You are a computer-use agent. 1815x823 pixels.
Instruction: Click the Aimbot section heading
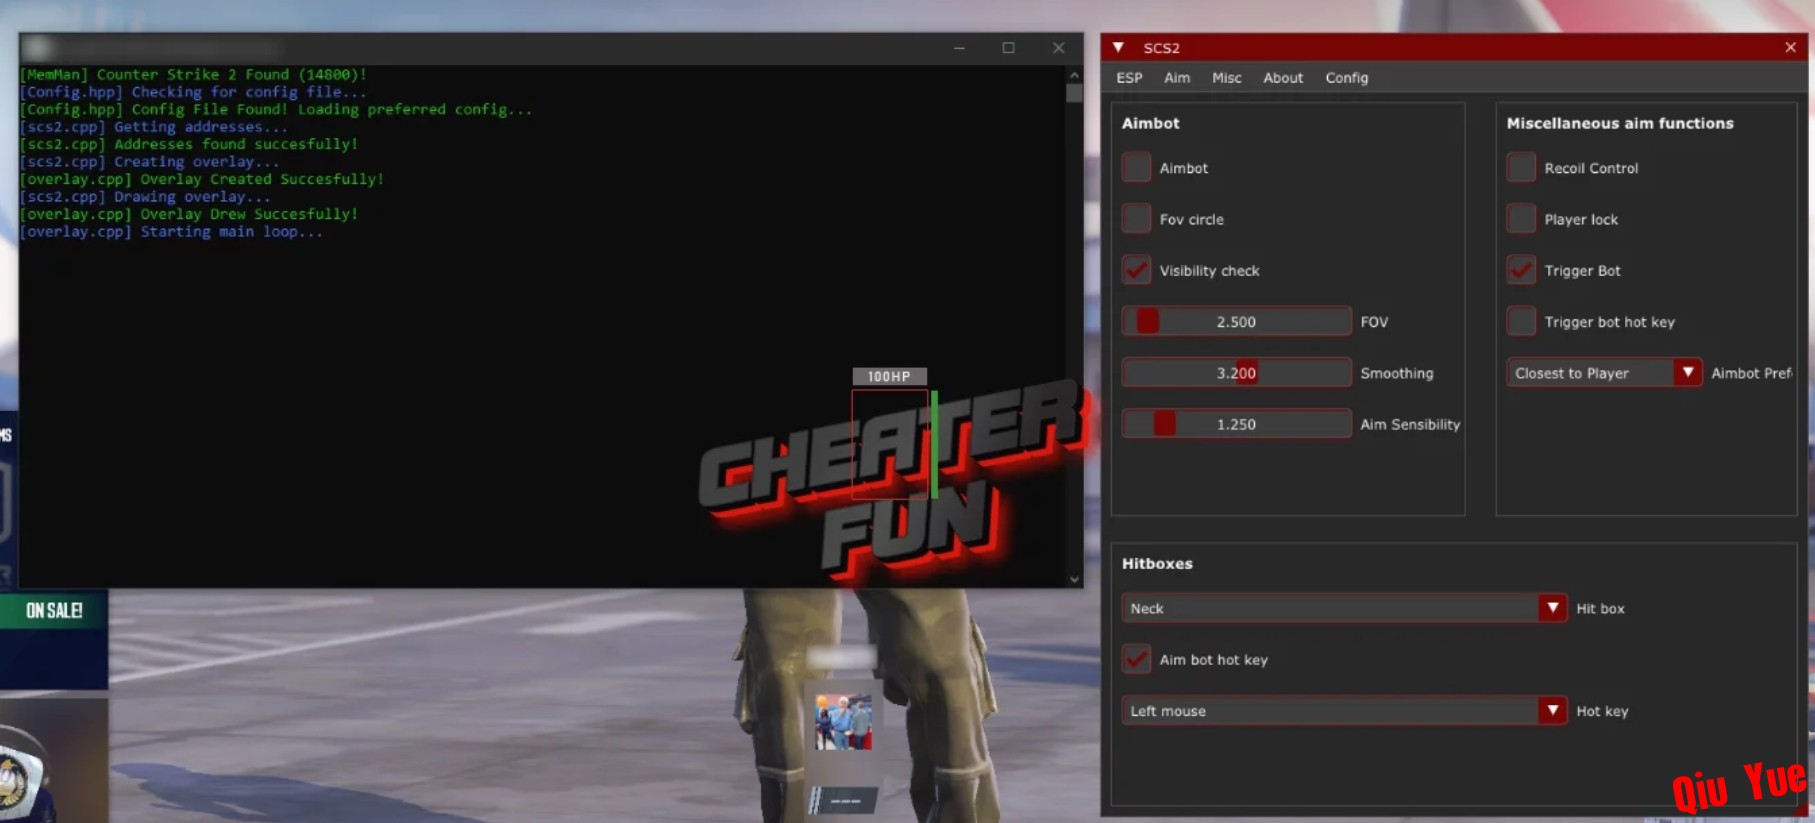[x=1150, y=123]
